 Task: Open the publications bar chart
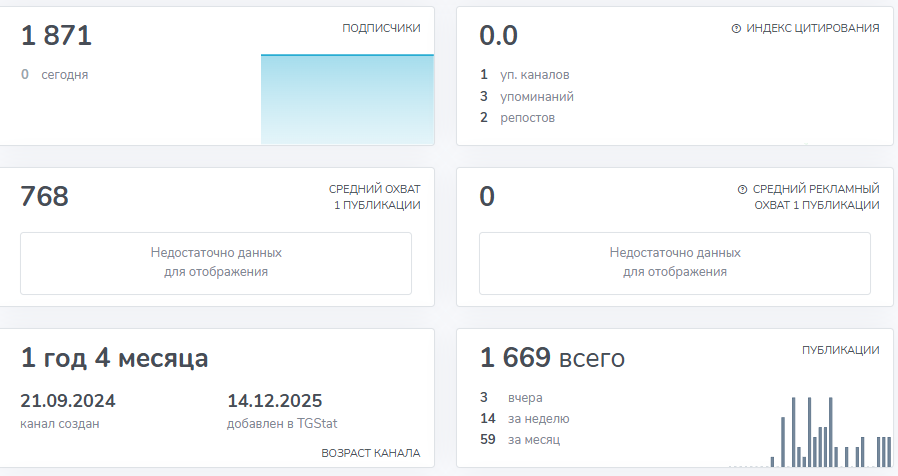(810, 432)
